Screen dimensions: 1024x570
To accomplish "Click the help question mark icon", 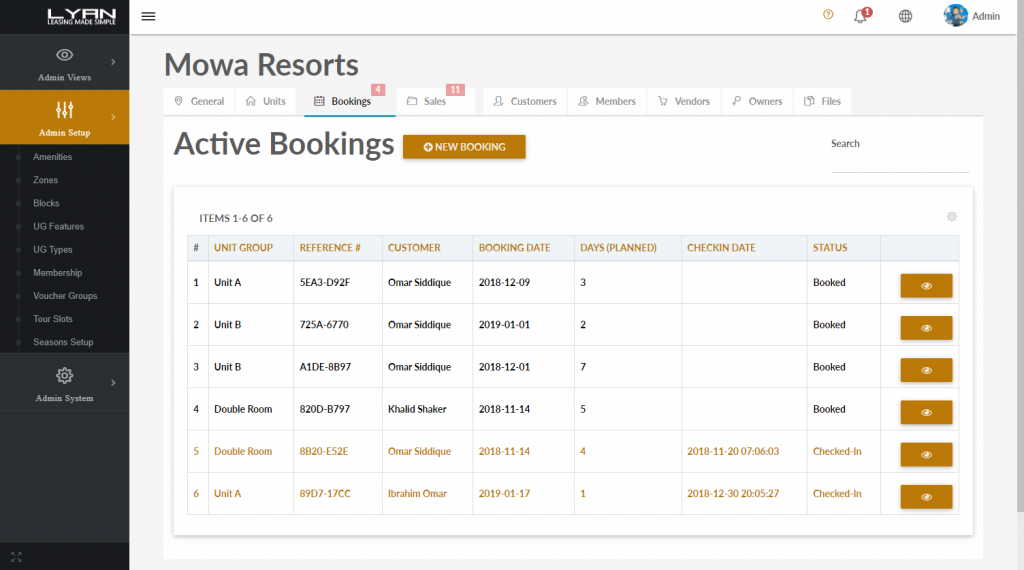I will (828, 15).
